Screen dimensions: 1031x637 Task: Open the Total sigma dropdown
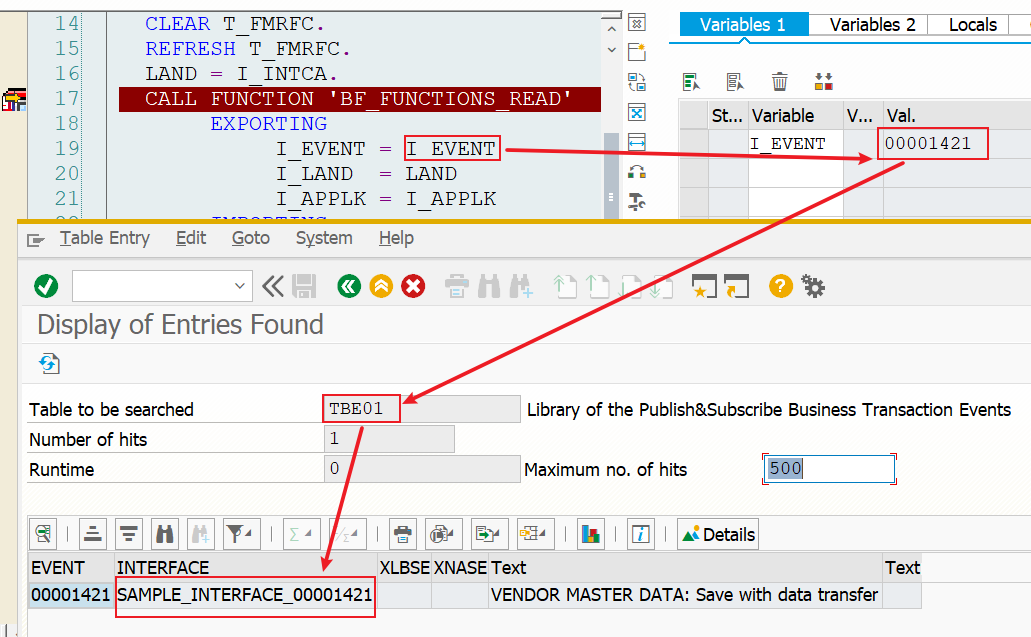[x=301, y=534]
